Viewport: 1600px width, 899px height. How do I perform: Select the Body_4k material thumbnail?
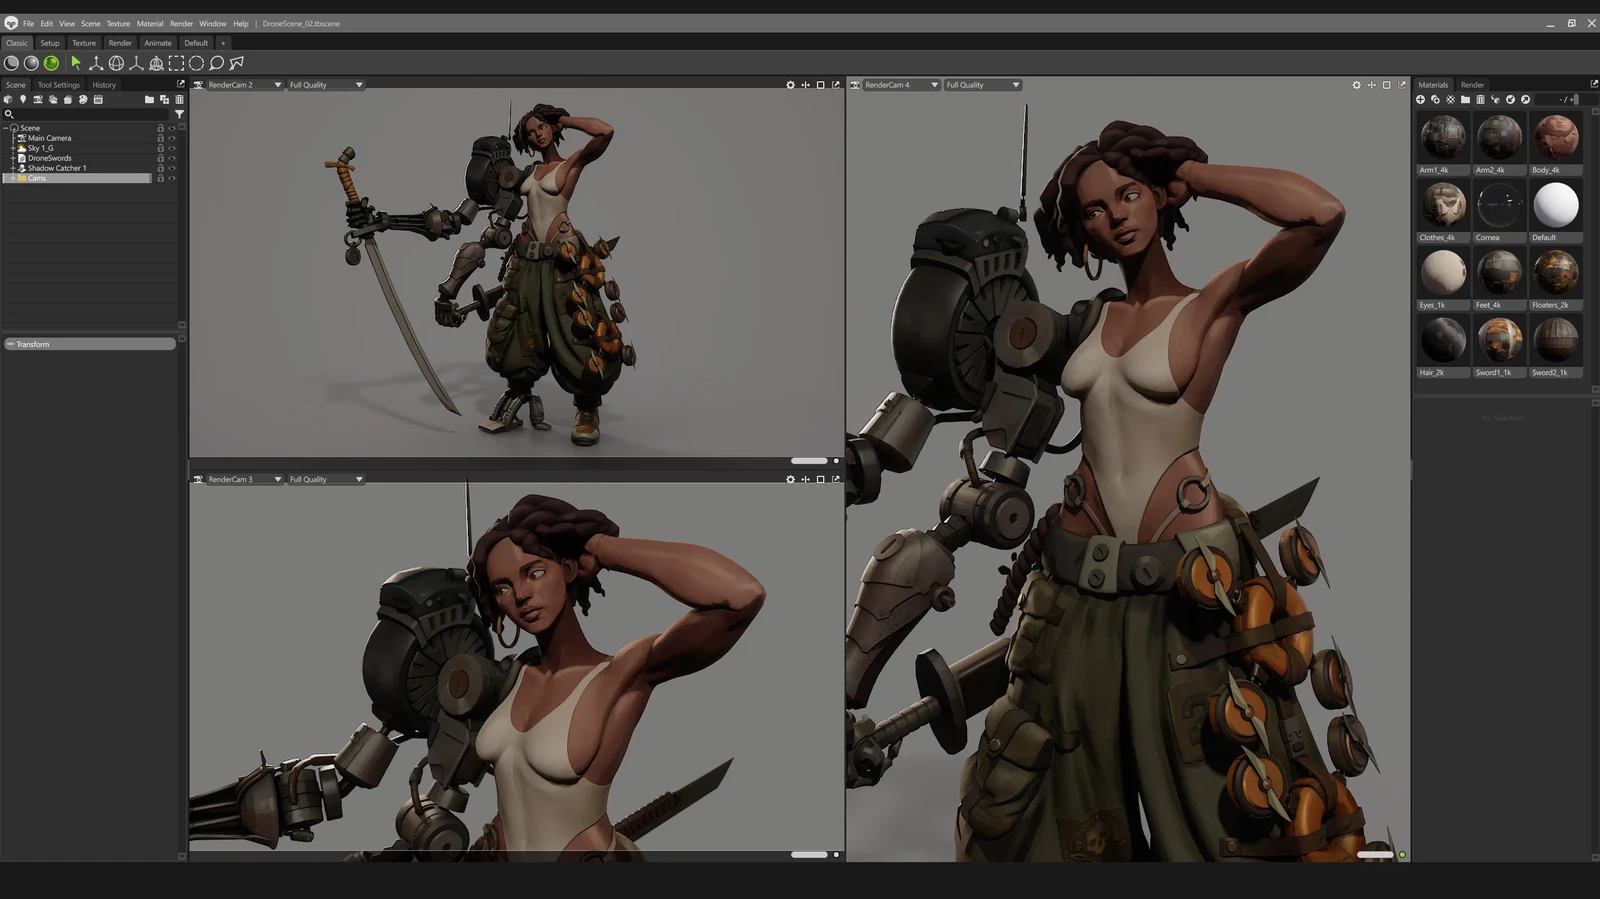(x=1555, y=138)
